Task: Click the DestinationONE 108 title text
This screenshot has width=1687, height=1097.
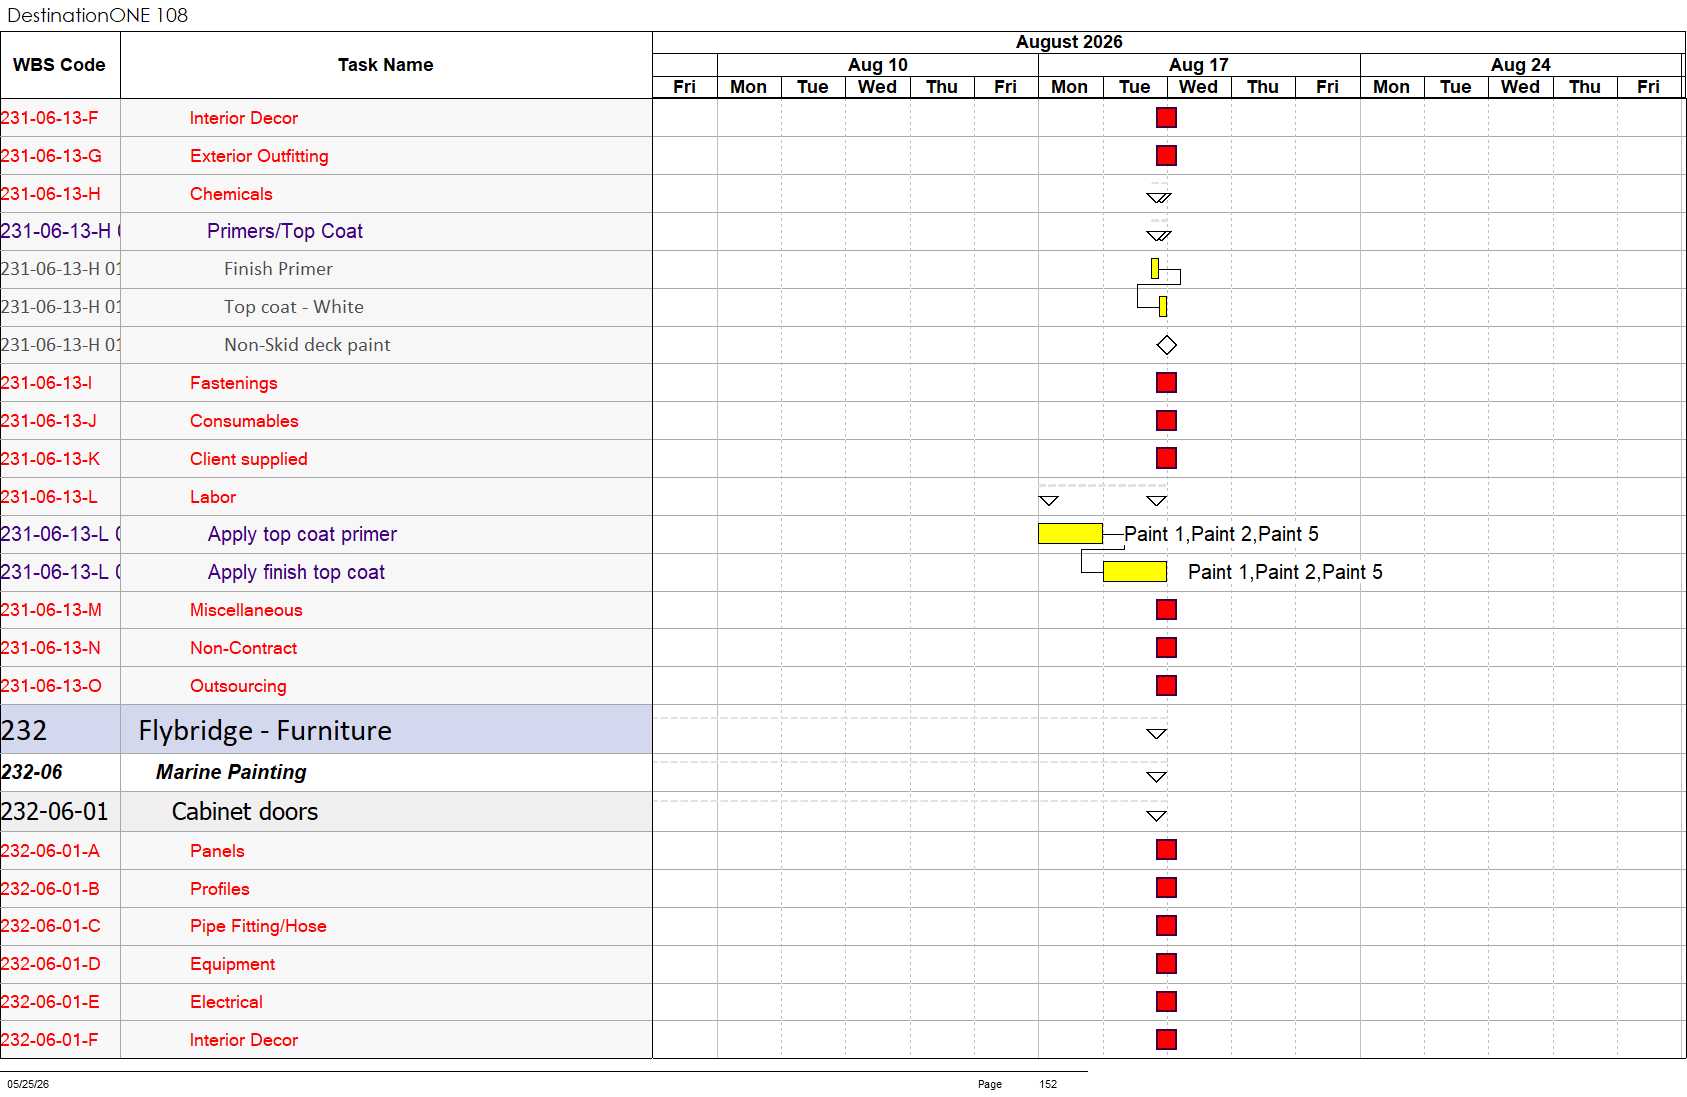Action: tap(97, 15)
